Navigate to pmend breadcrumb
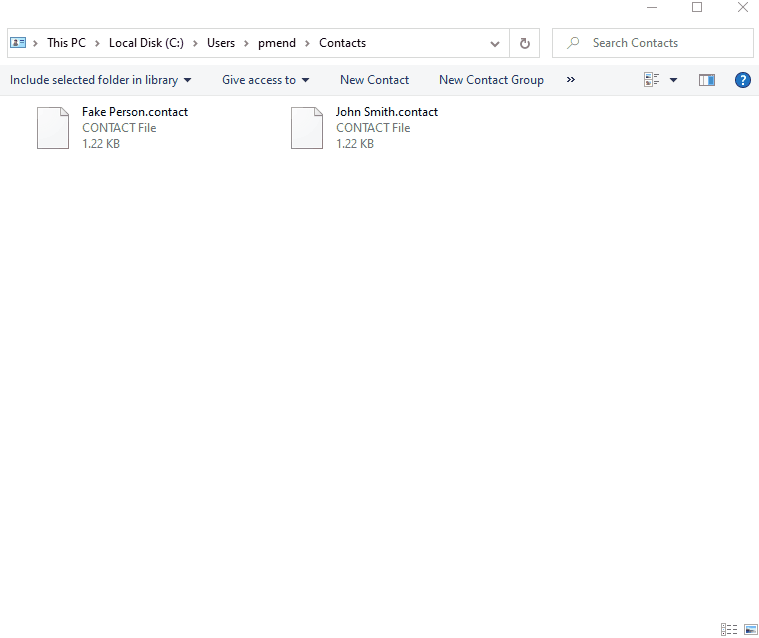 (276, 43)
